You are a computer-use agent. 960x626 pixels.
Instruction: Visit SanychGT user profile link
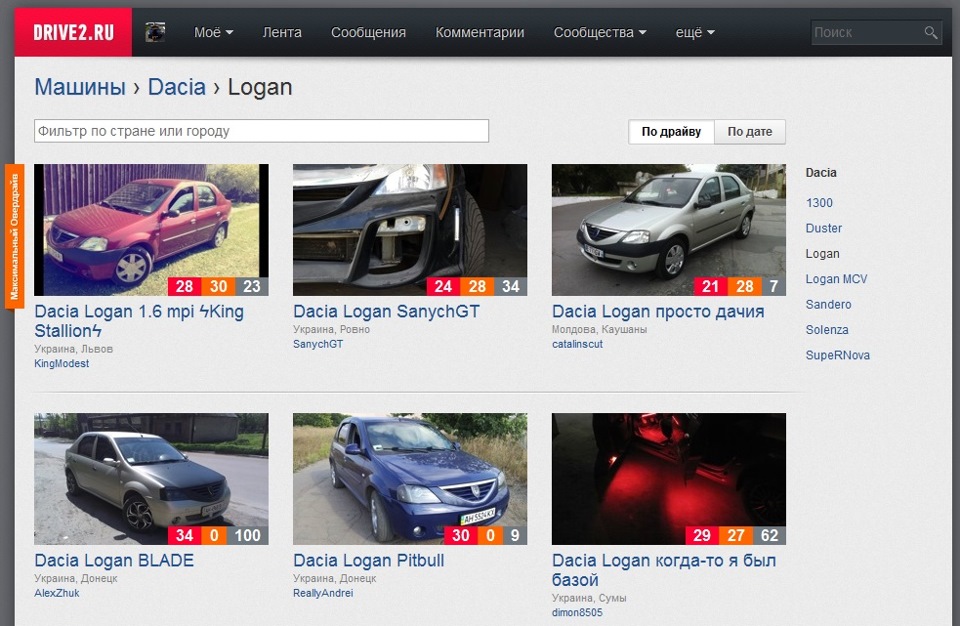(318, 344)
